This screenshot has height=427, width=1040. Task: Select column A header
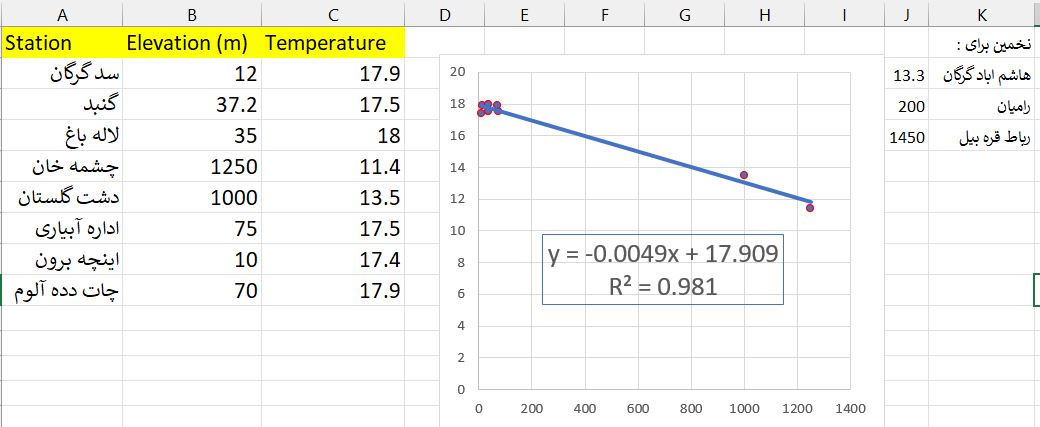pos(62,14)
